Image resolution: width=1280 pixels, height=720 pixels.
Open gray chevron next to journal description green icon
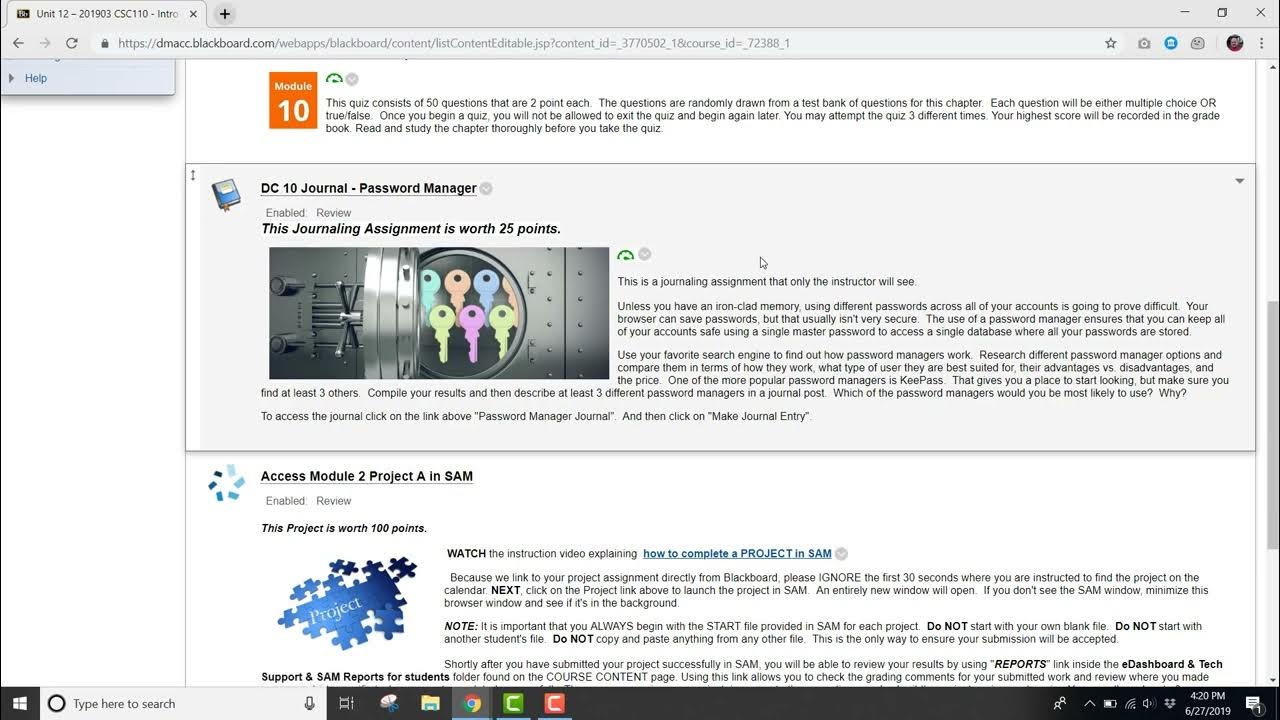(x=645, y=254)
